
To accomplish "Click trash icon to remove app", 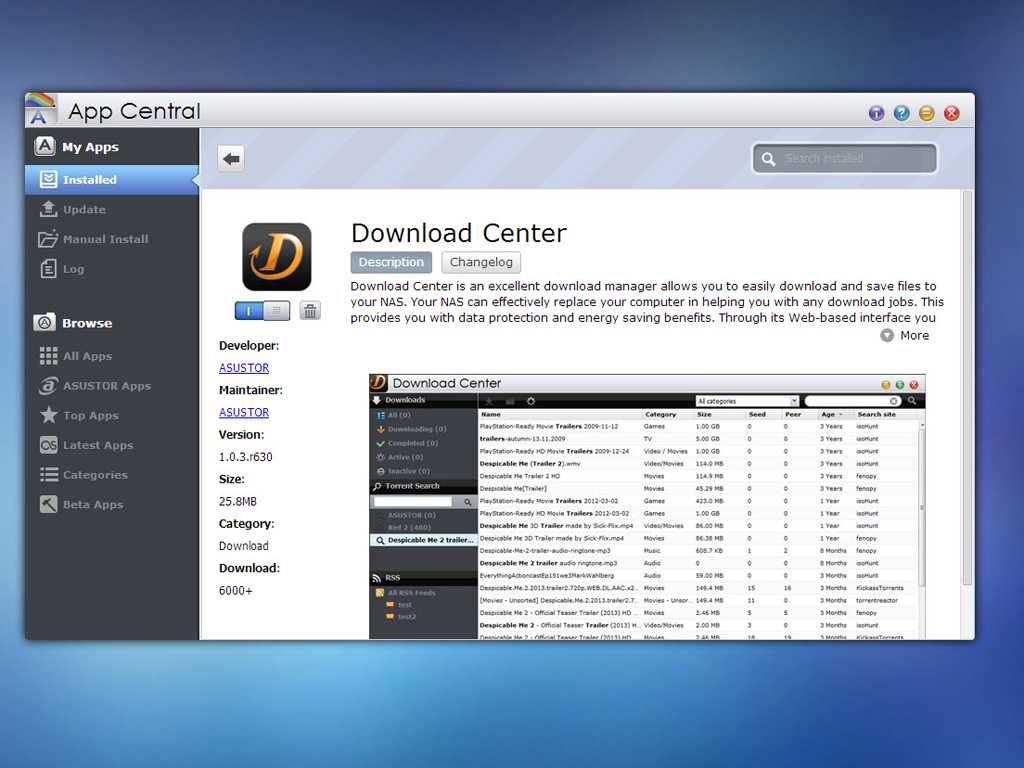I will click(x=310, y=311).
